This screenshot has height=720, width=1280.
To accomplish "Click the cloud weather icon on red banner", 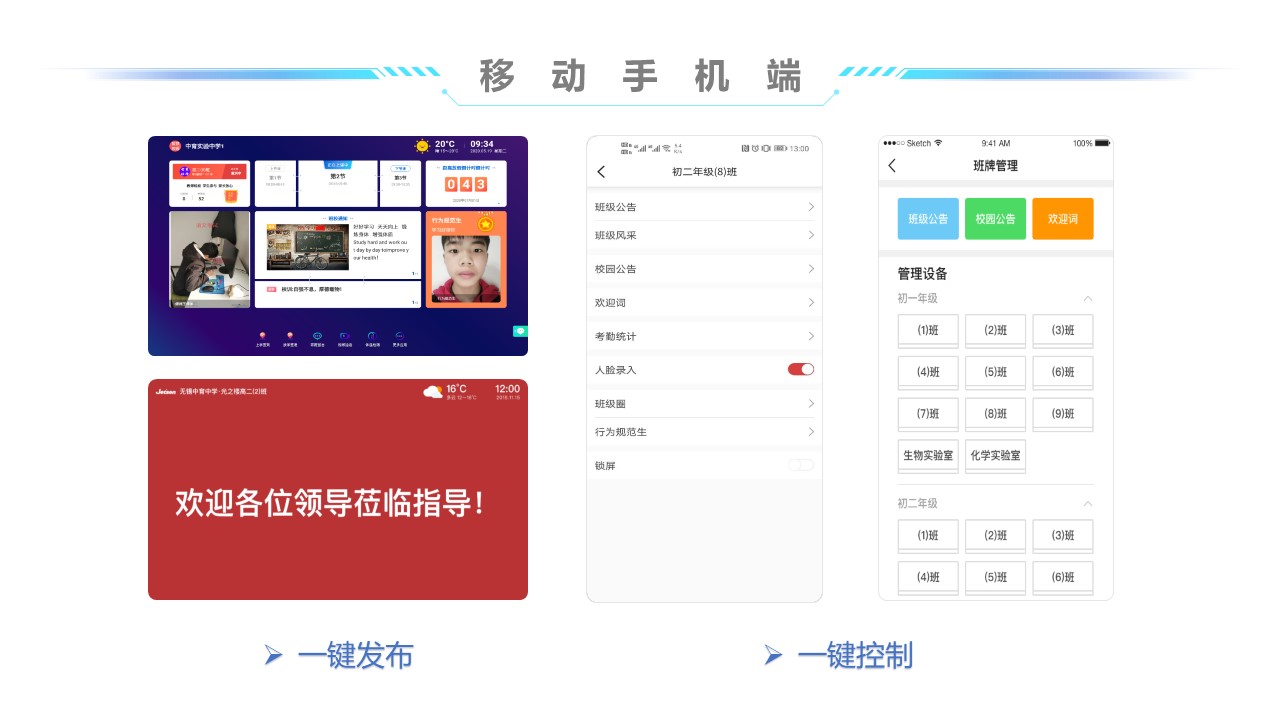I will [432, 391].
